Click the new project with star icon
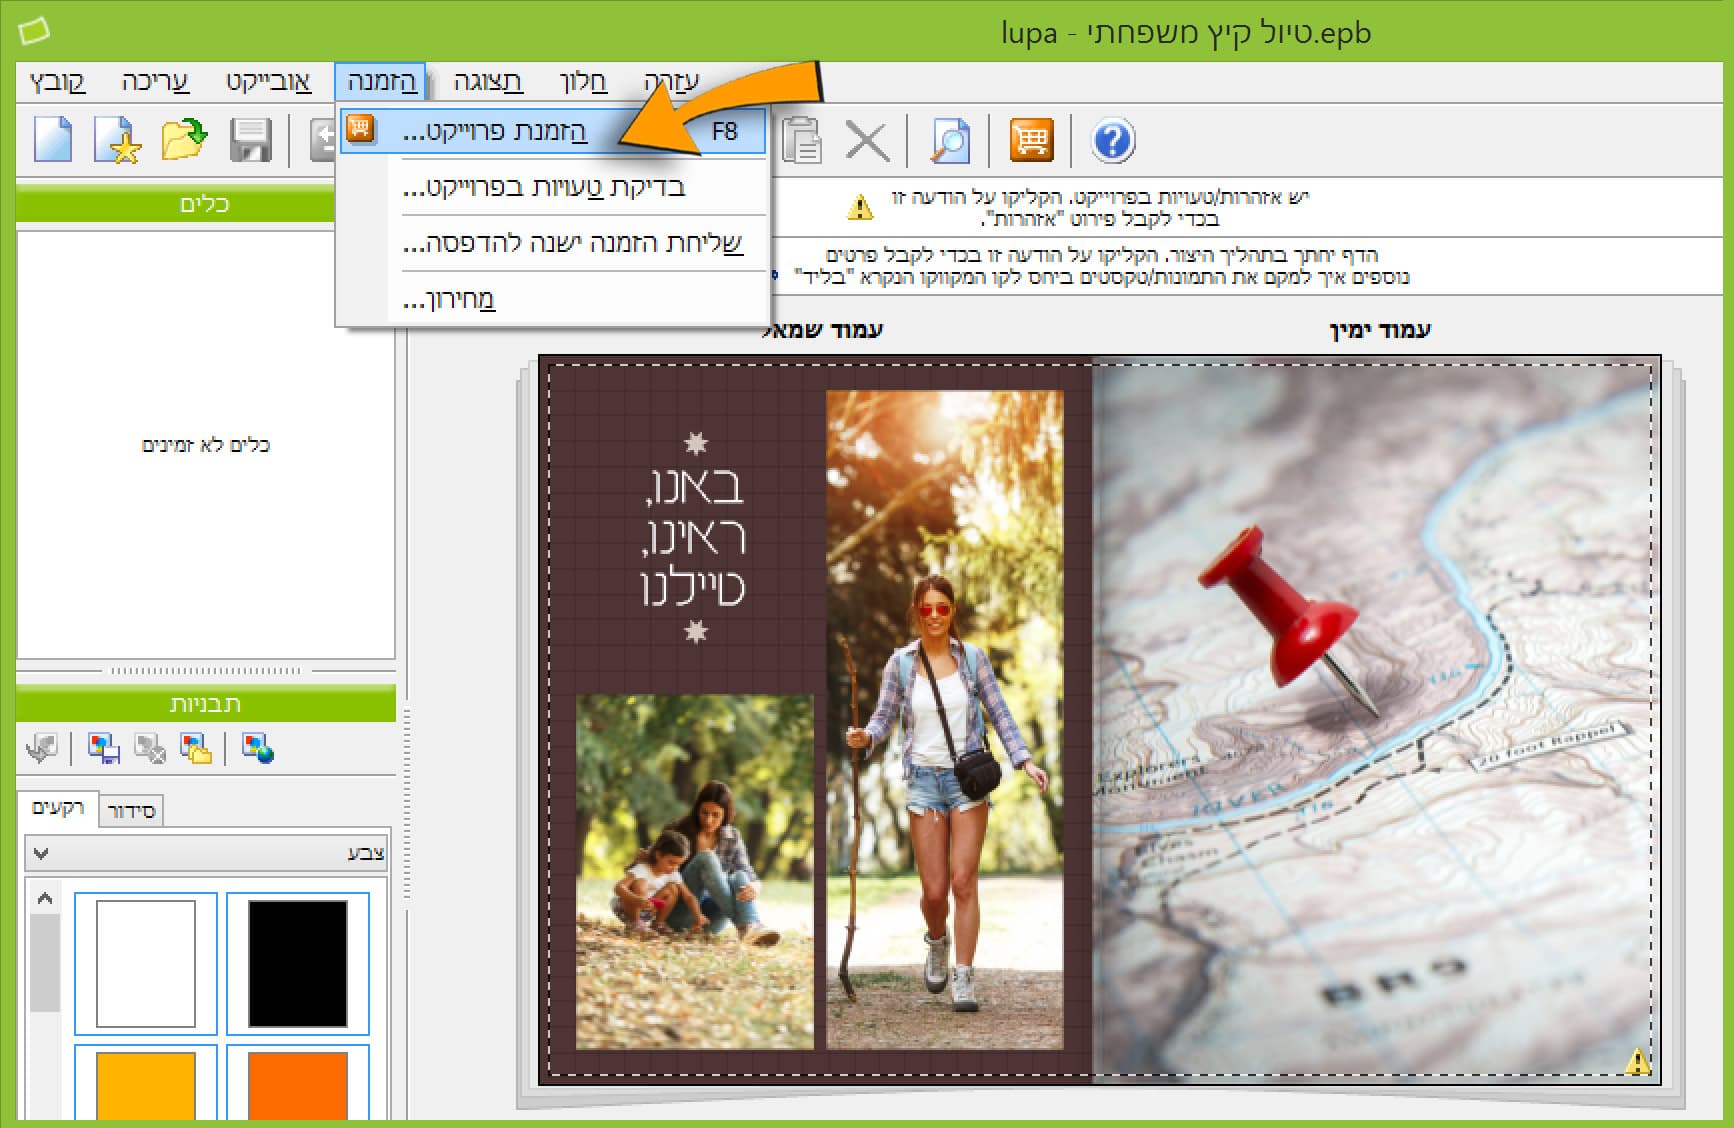Image resolution: width=1734 pixels, height=1128 pixels. pos(117,140)
